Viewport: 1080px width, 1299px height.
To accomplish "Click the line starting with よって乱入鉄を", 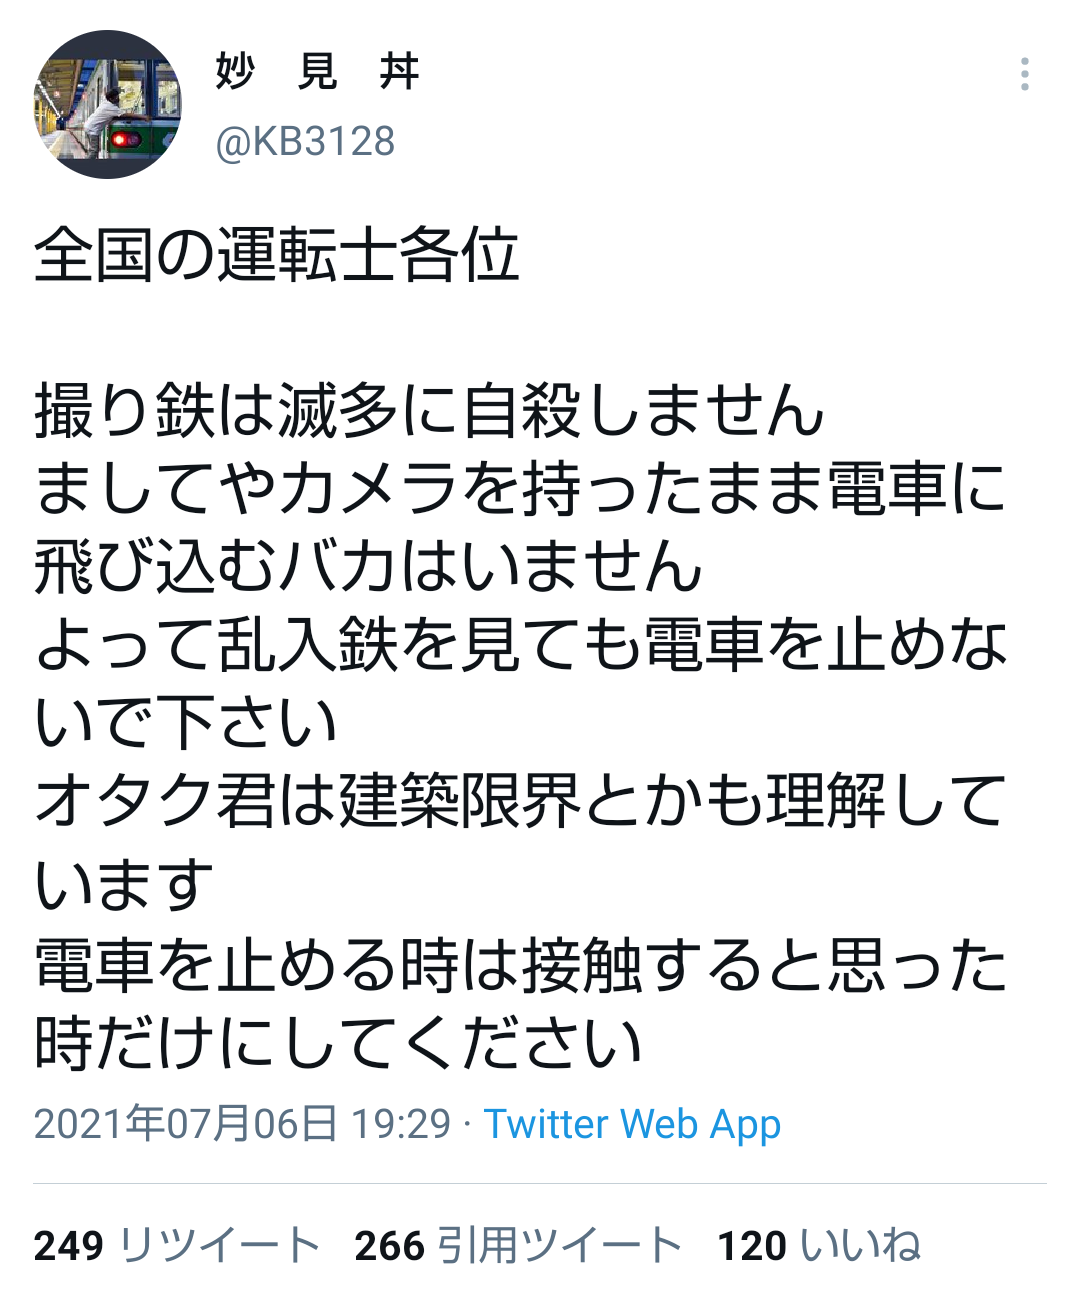I will coord(520,645).
